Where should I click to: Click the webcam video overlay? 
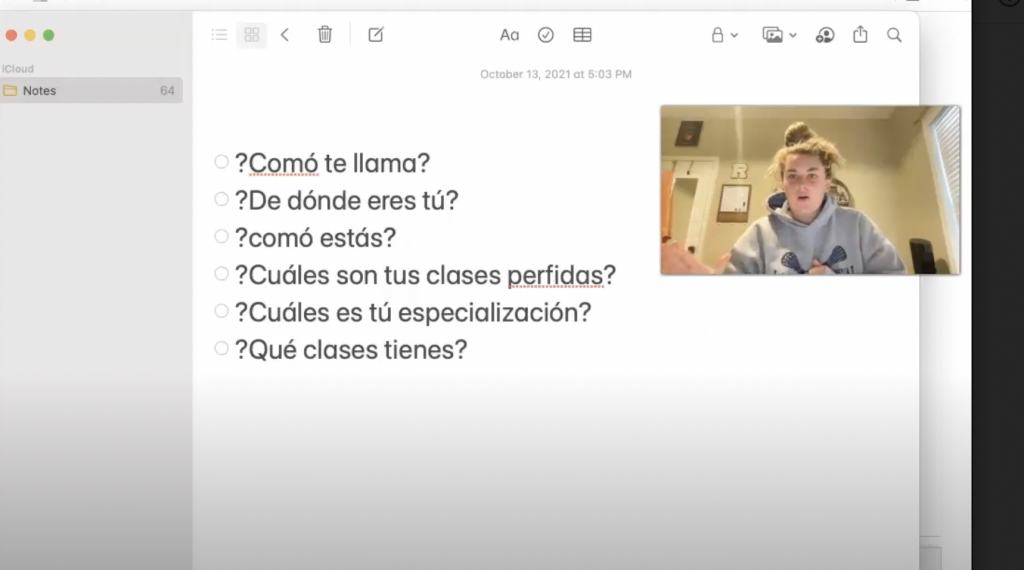tap(810, 190)
